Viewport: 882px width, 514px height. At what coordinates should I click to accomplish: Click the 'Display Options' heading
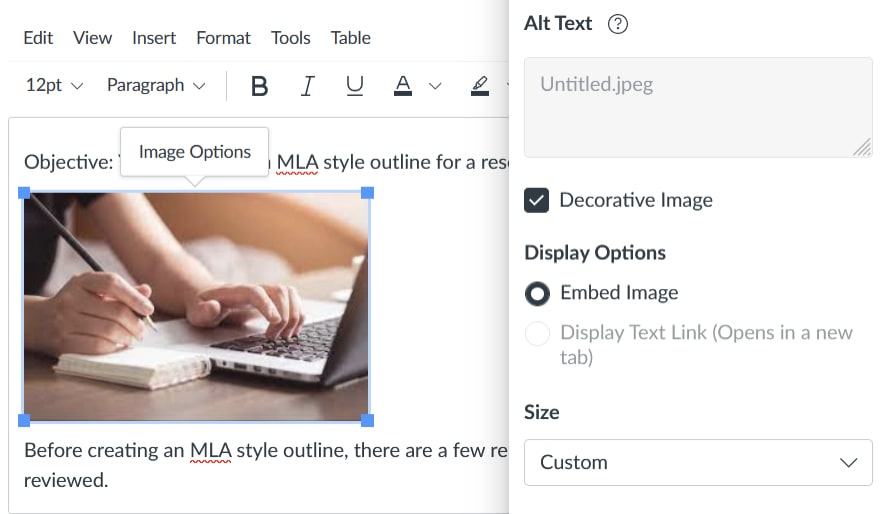[595, 253]
